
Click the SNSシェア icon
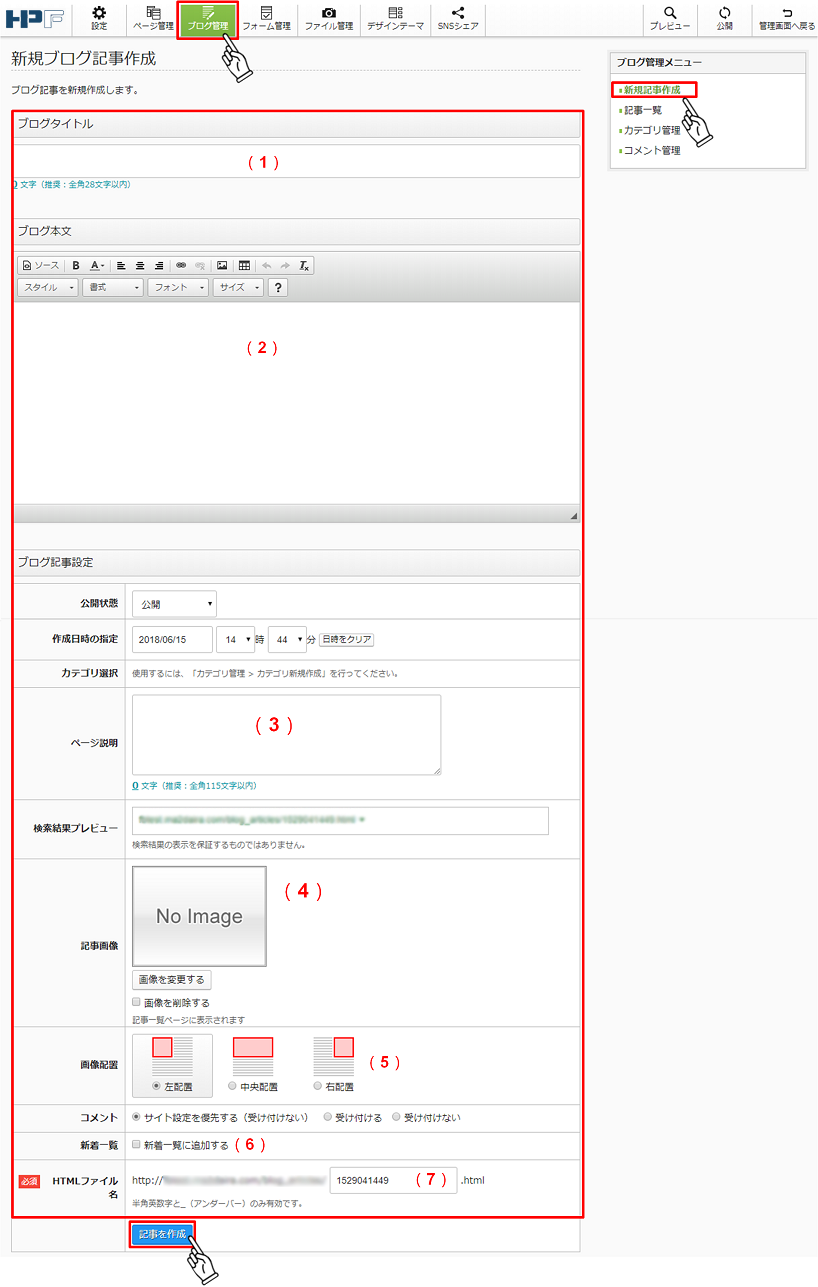tap(457, 18)
